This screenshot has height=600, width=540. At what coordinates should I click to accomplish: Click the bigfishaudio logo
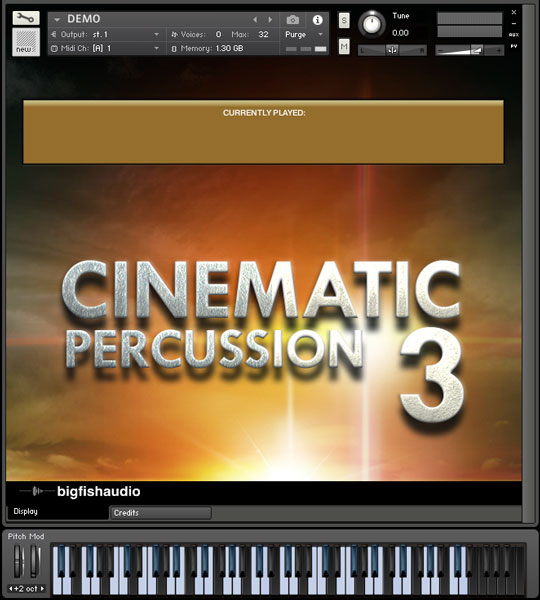tap(80, 491)
